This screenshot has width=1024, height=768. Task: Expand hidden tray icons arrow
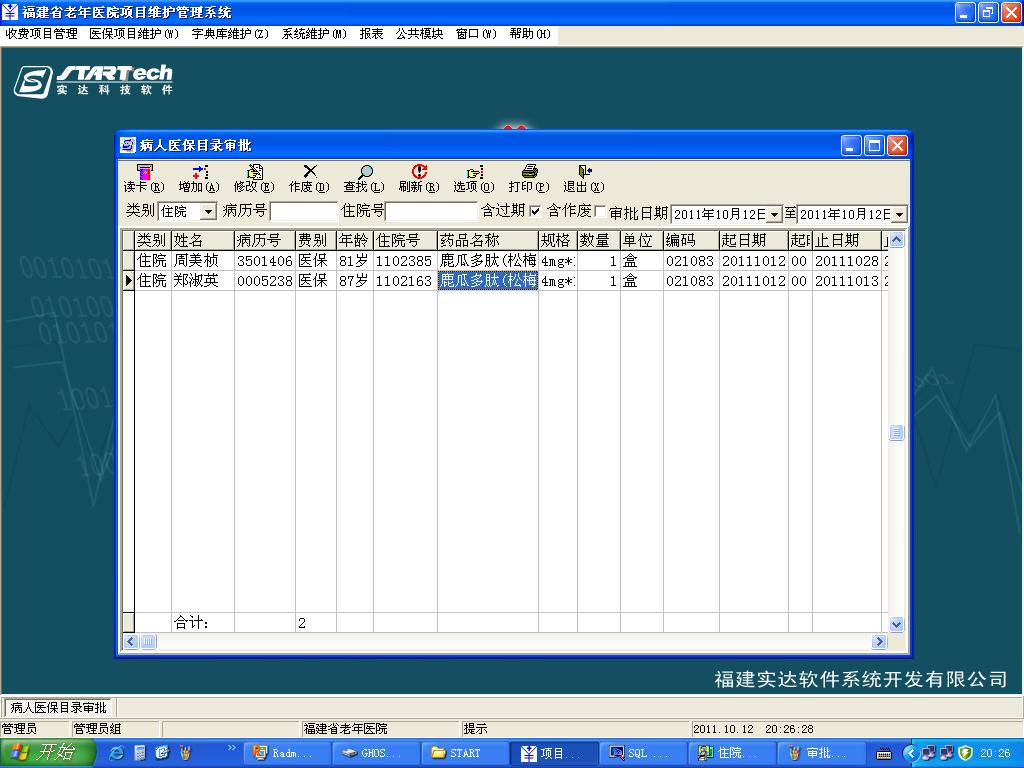910,753
